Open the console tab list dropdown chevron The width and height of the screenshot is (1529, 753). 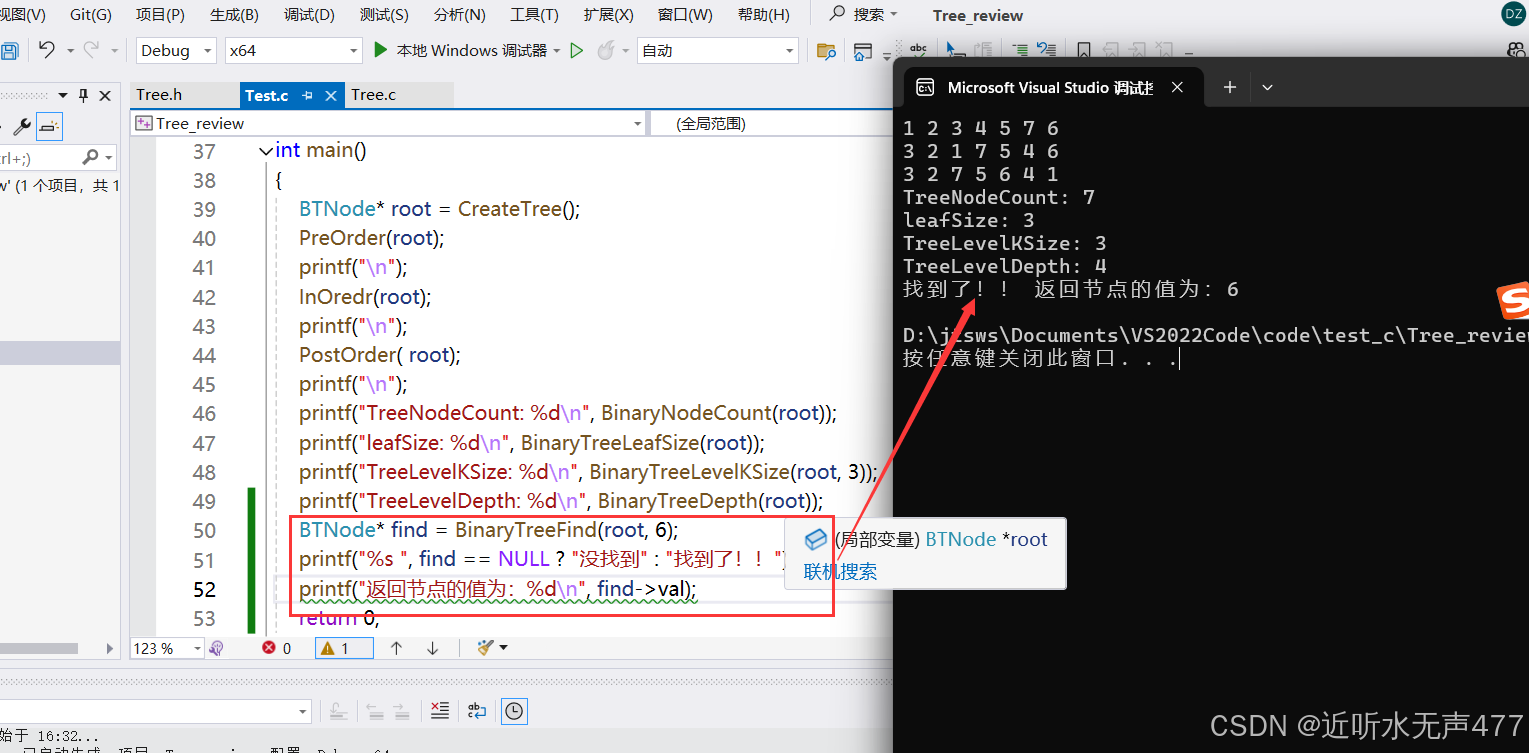click(1267, 87)
